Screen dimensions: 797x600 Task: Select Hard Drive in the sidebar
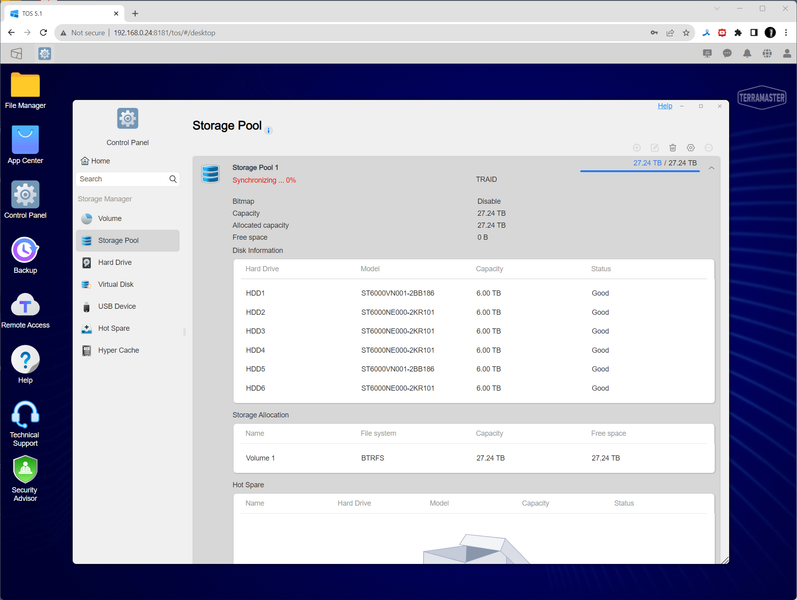click(128, 262)
